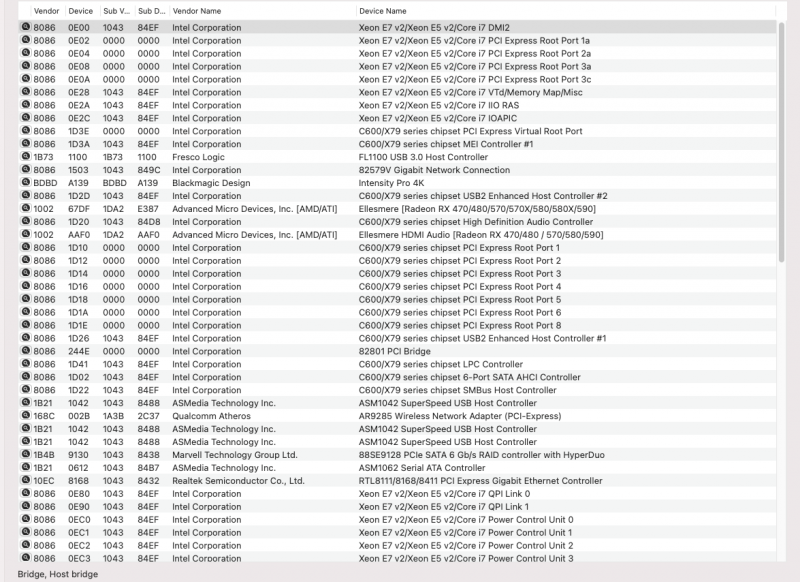Viewport: 800px width, 582px height.
Task: Click vendor ID 168C cell
Action: (44, 416)
